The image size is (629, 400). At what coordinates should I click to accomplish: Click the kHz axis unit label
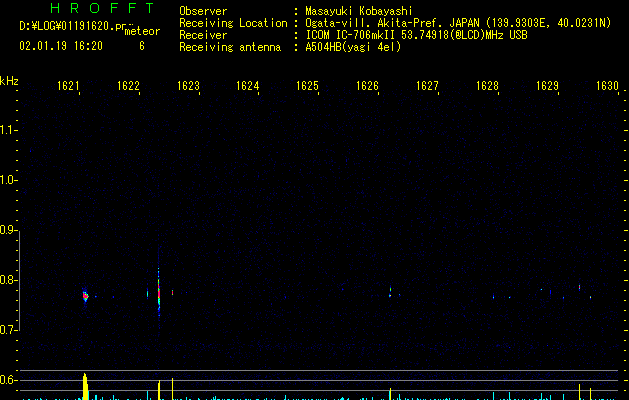click(9, 81)
